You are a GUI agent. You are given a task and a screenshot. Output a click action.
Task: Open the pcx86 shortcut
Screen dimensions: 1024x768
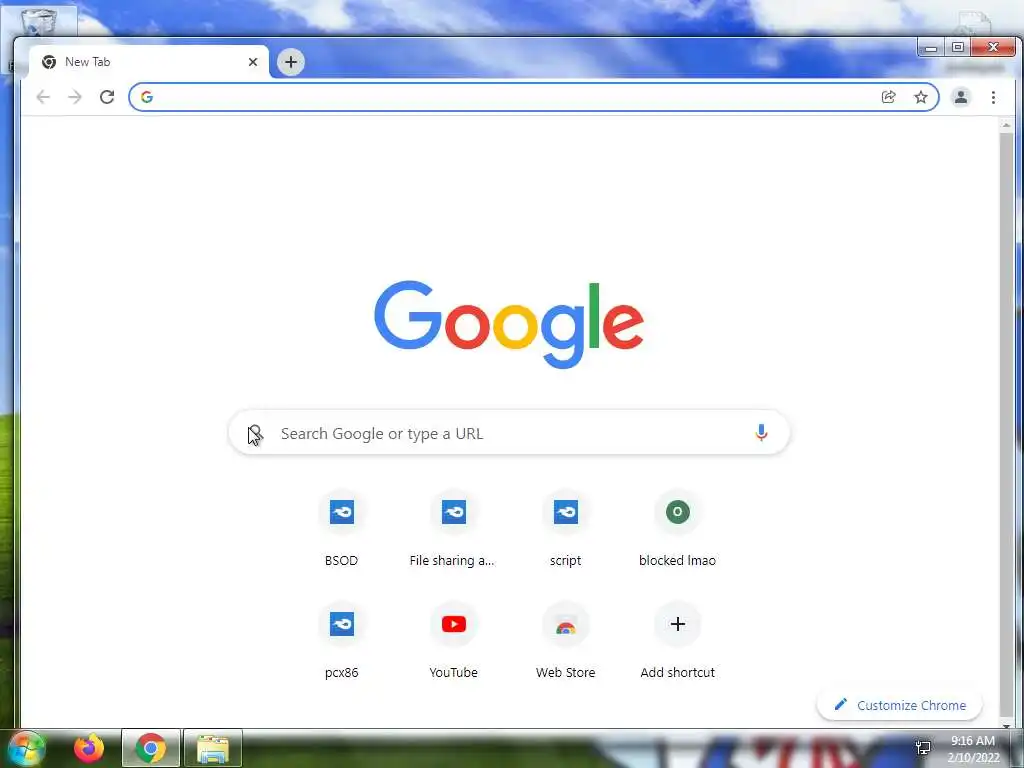pyautogui.click(x=342, y=641)
